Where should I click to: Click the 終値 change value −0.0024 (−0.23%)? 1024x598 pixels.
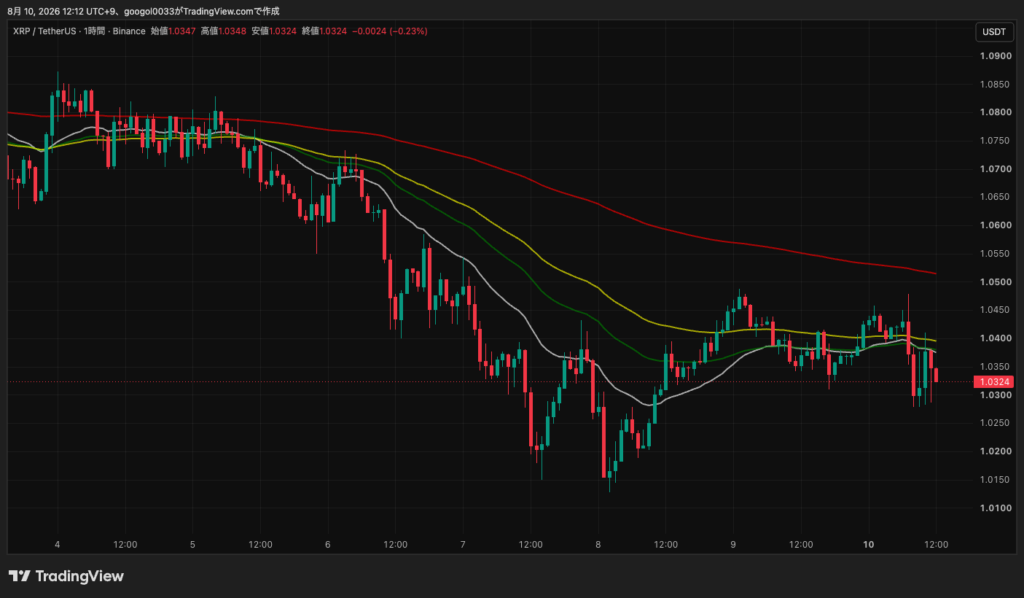point(390,31)
